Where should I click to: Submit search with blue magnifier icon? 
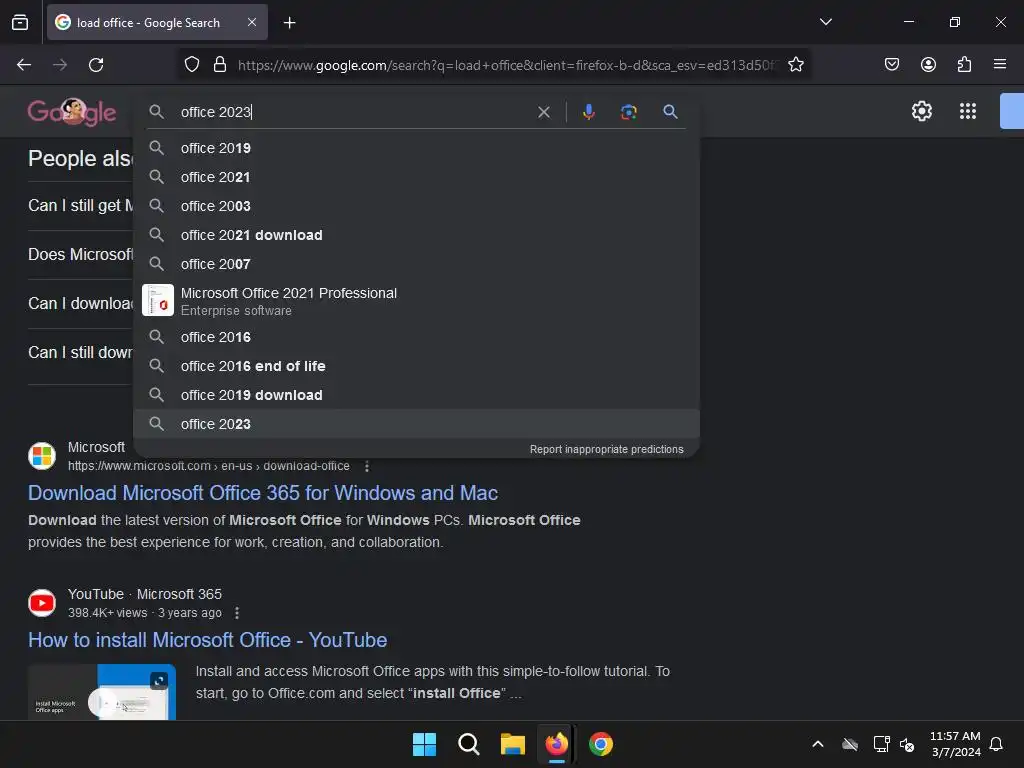(x=670, y=112)
